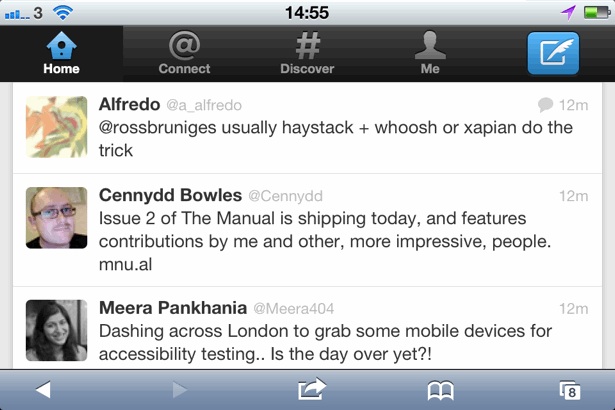This screenshot has width=615, height=410.
Task: Open Cennydd Bowles' avatar photo
Action: coord(56,217)
